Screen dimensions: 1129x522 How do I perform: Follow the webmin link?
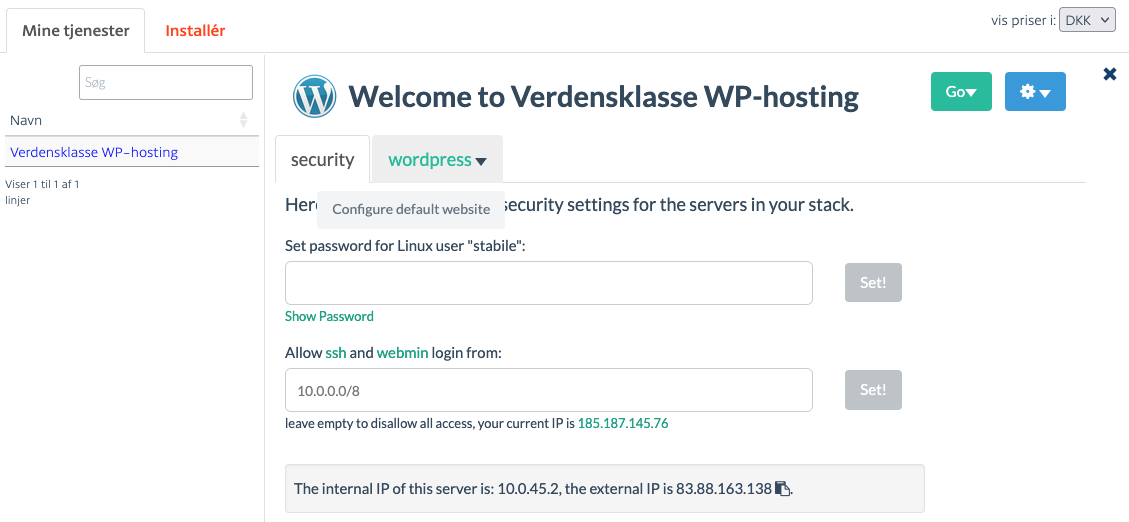pos(402,353)
